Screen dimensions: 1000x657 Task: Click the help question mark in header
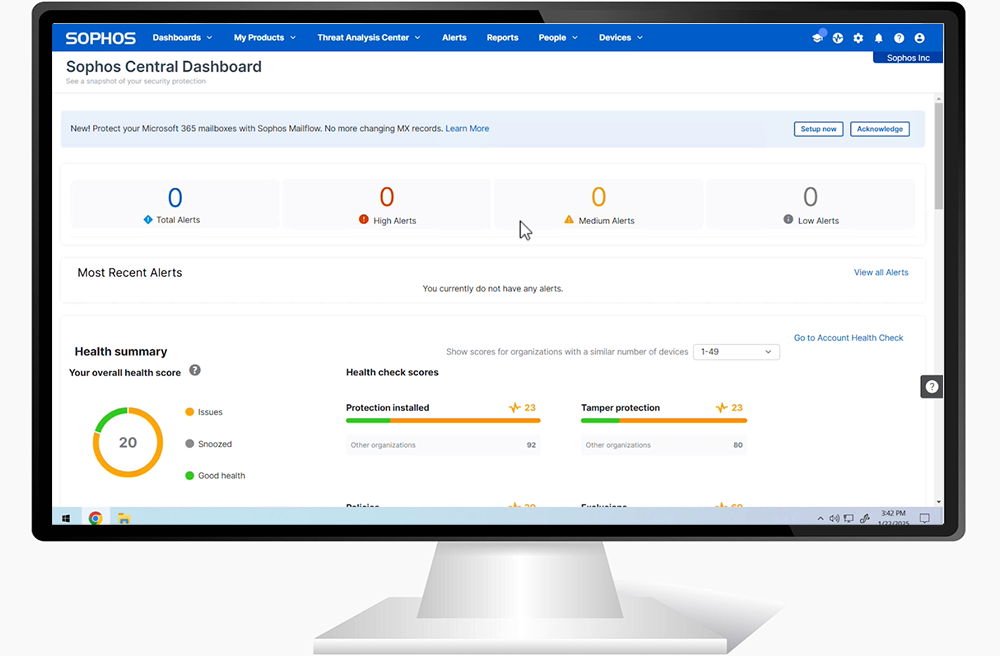click(x=899, y=38)
